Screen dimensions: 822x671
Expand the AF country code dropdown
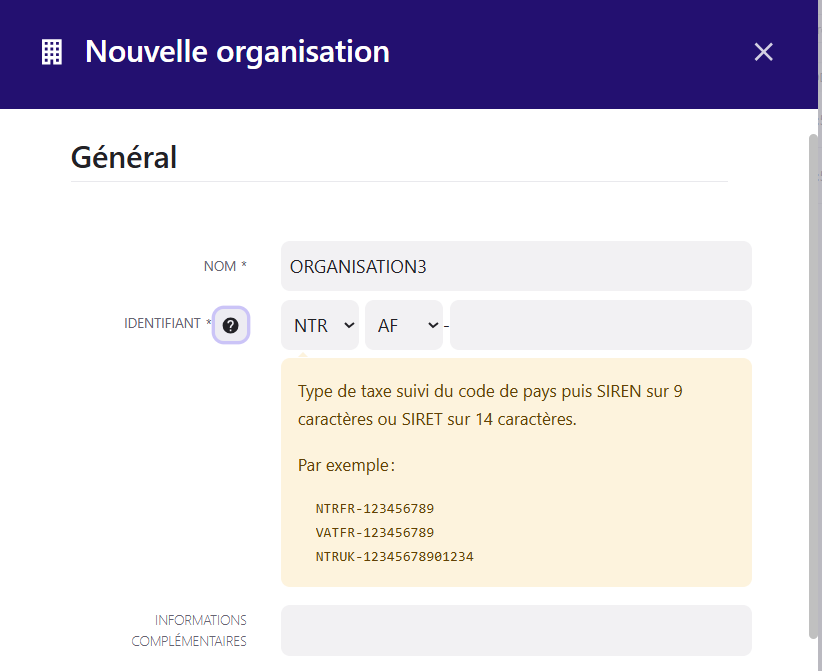(404, 325)
